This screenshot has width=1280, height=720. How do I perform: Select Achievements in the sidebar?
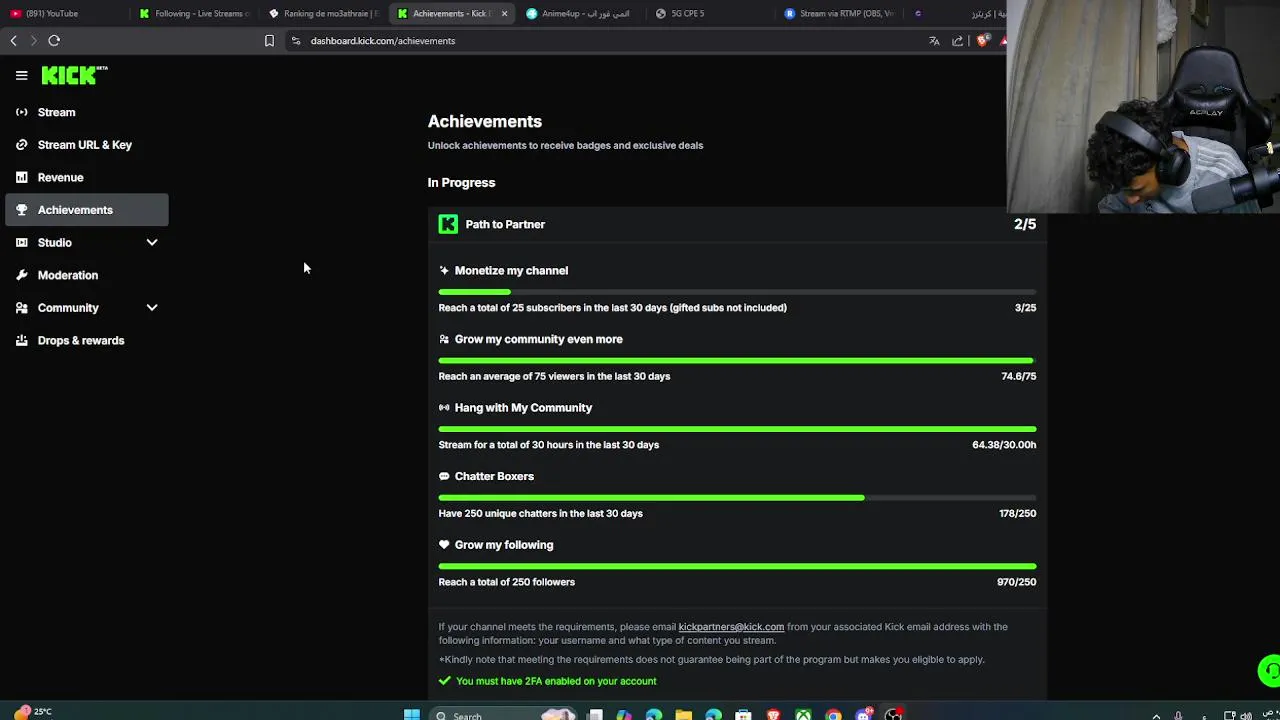[x=87, y=210]
